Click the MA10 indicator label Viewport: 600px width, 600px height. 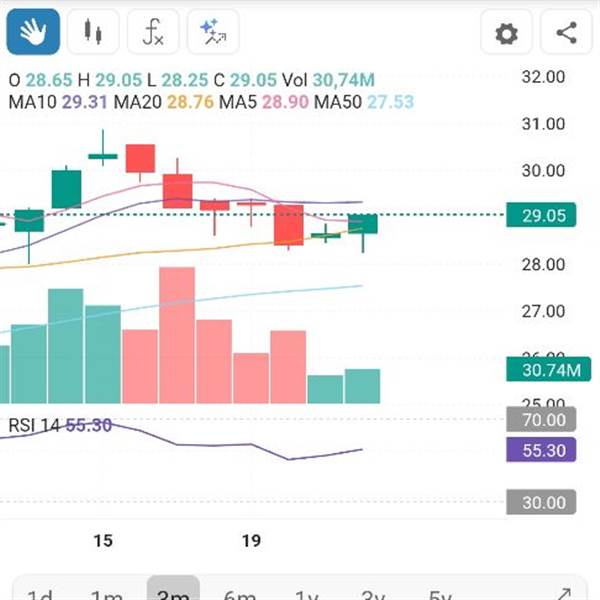[58, 102]
